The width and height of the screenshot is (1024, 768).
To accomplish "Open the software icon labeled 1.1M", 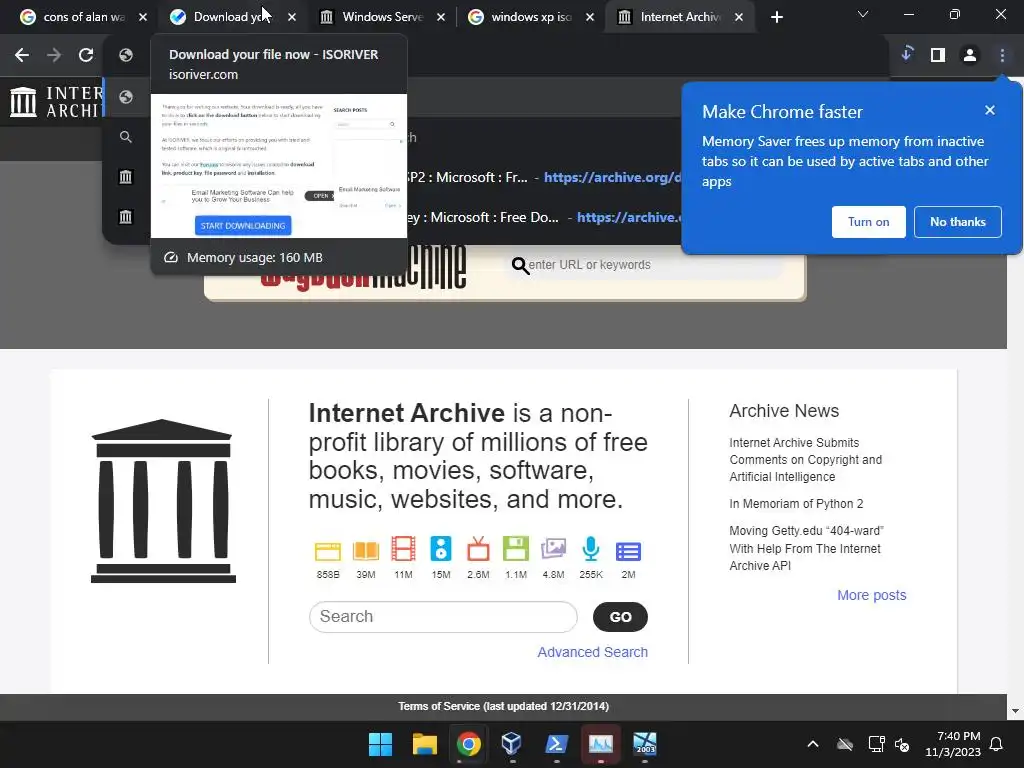I will pyautogui.click(x=516, y=549).
